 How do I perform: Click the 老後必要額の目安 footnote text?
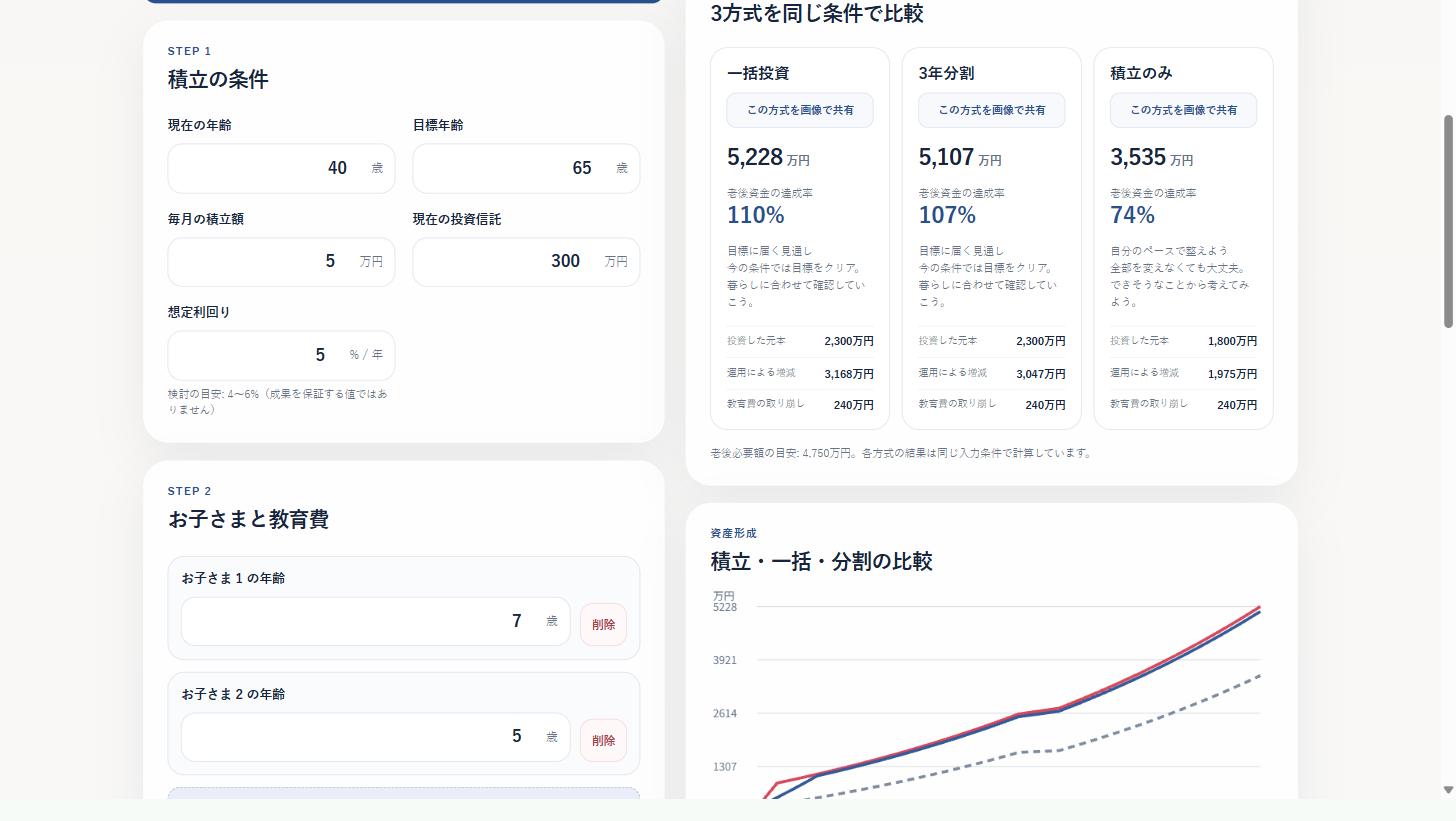click(900, 453)
